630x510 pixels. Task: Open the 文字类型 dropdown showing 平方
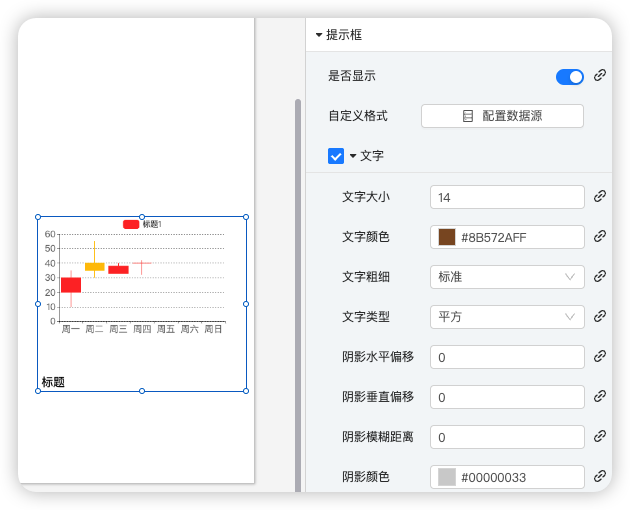tap(507, 317)
